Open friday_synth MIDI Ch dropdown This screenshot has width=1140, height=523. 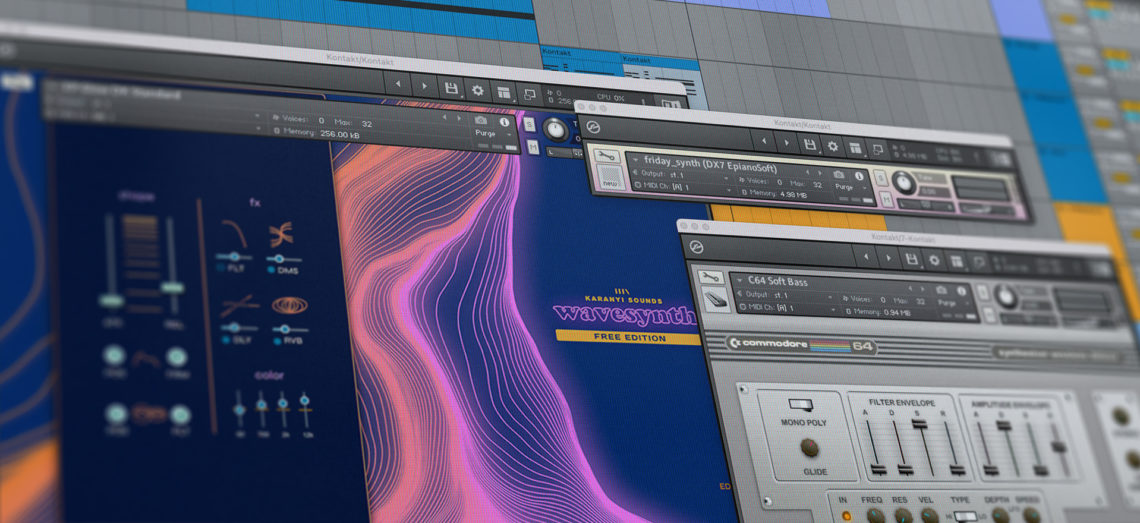pos(682,187)
